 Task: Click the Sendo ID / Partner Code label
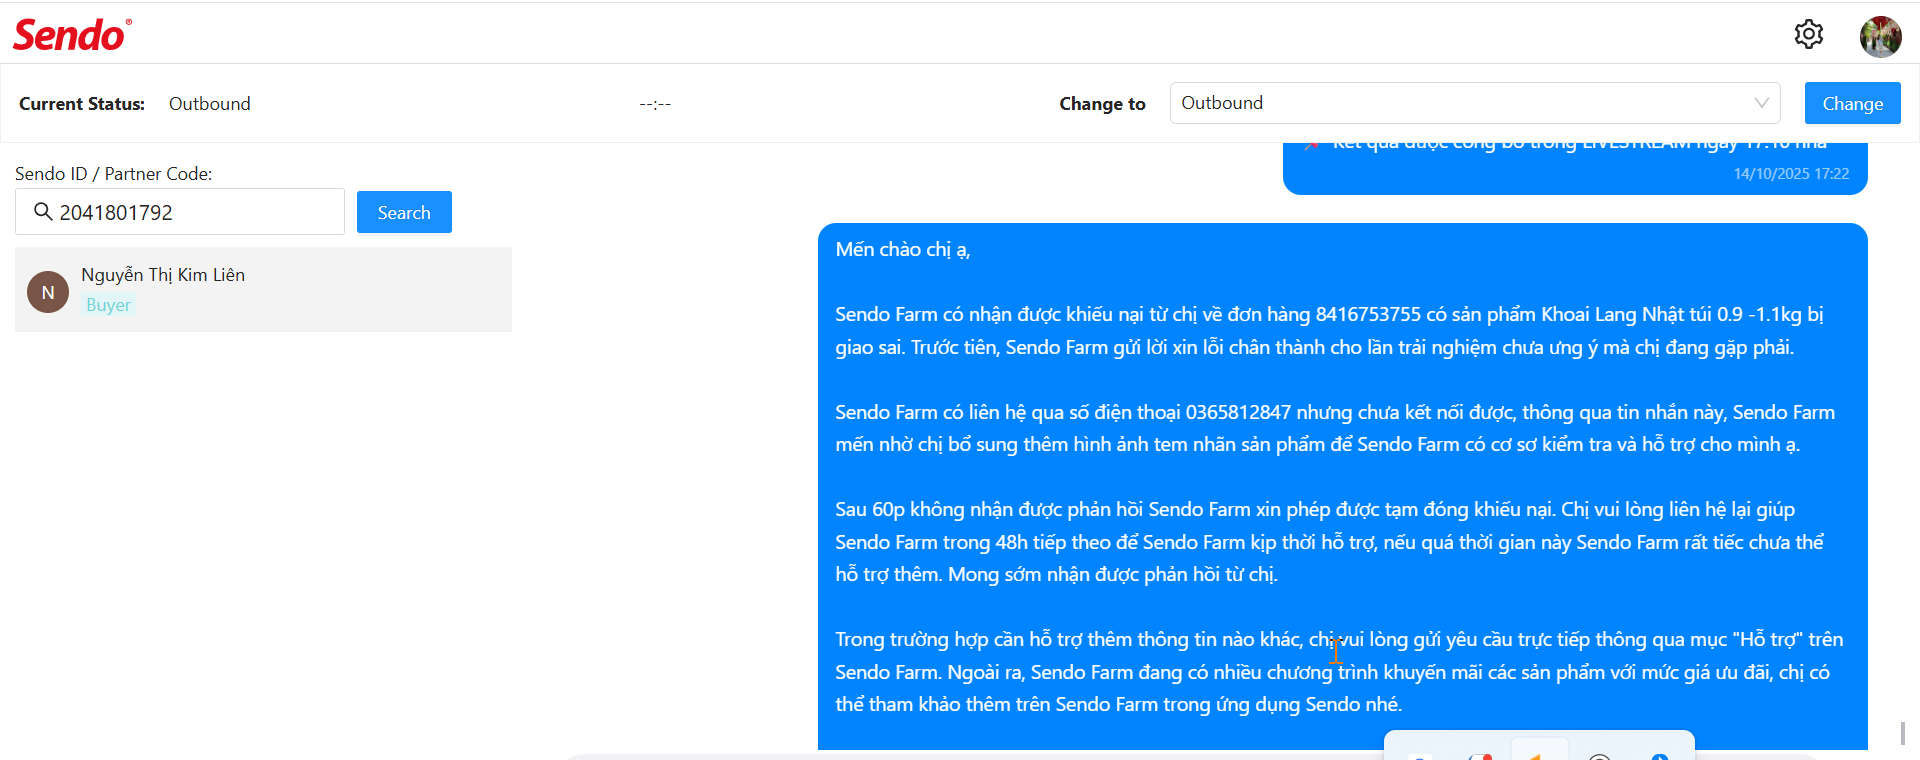114,174
